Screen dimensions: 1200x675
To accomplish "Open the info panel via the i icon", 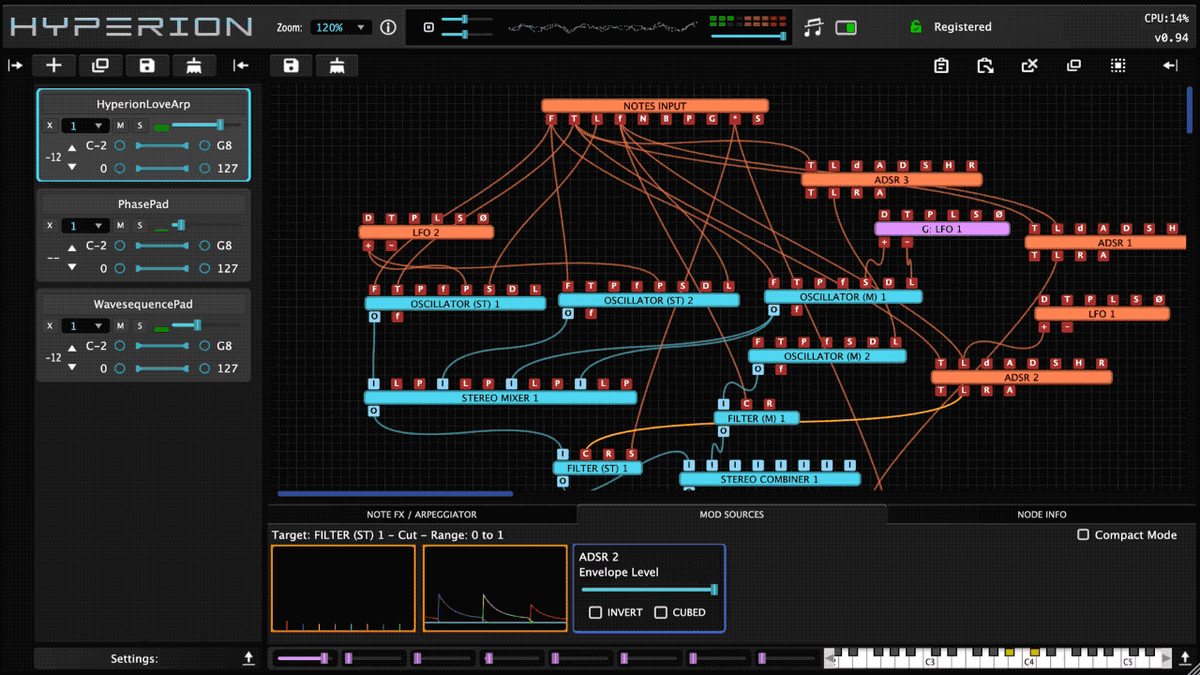I will pos(388,27).
